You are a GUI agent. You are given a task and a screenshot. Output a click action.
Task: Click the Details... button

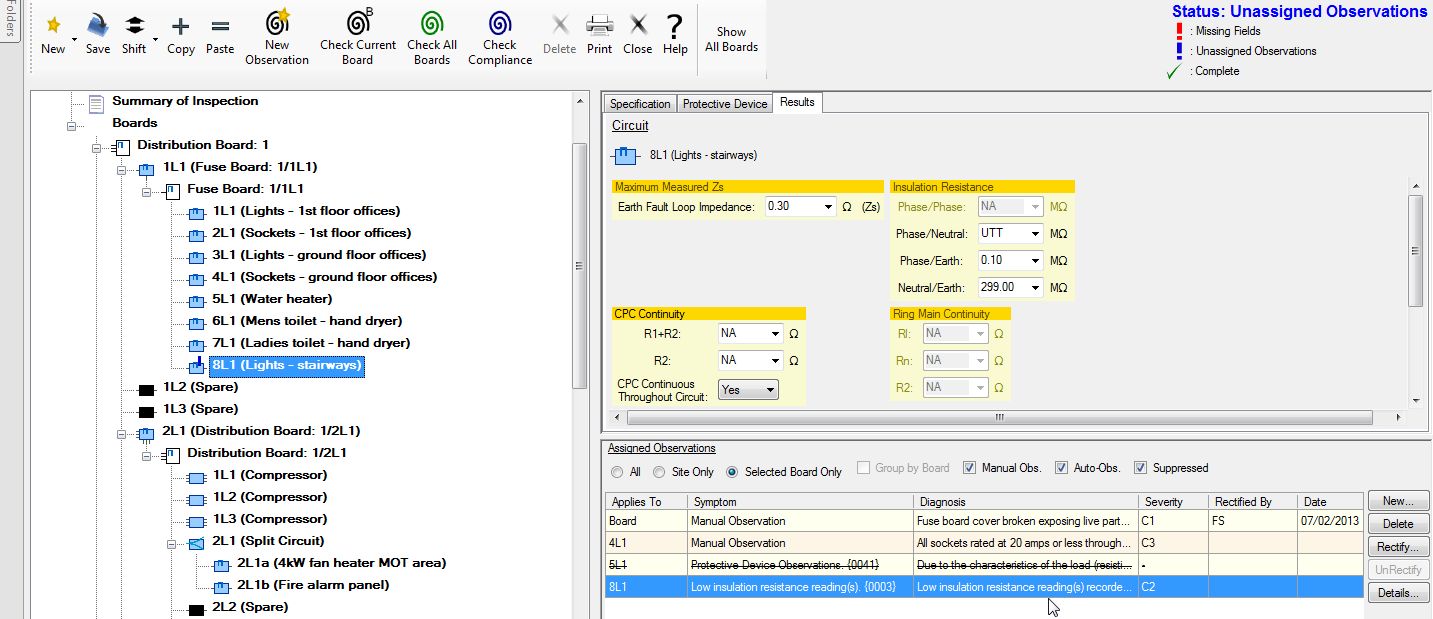click(1398, 593)
